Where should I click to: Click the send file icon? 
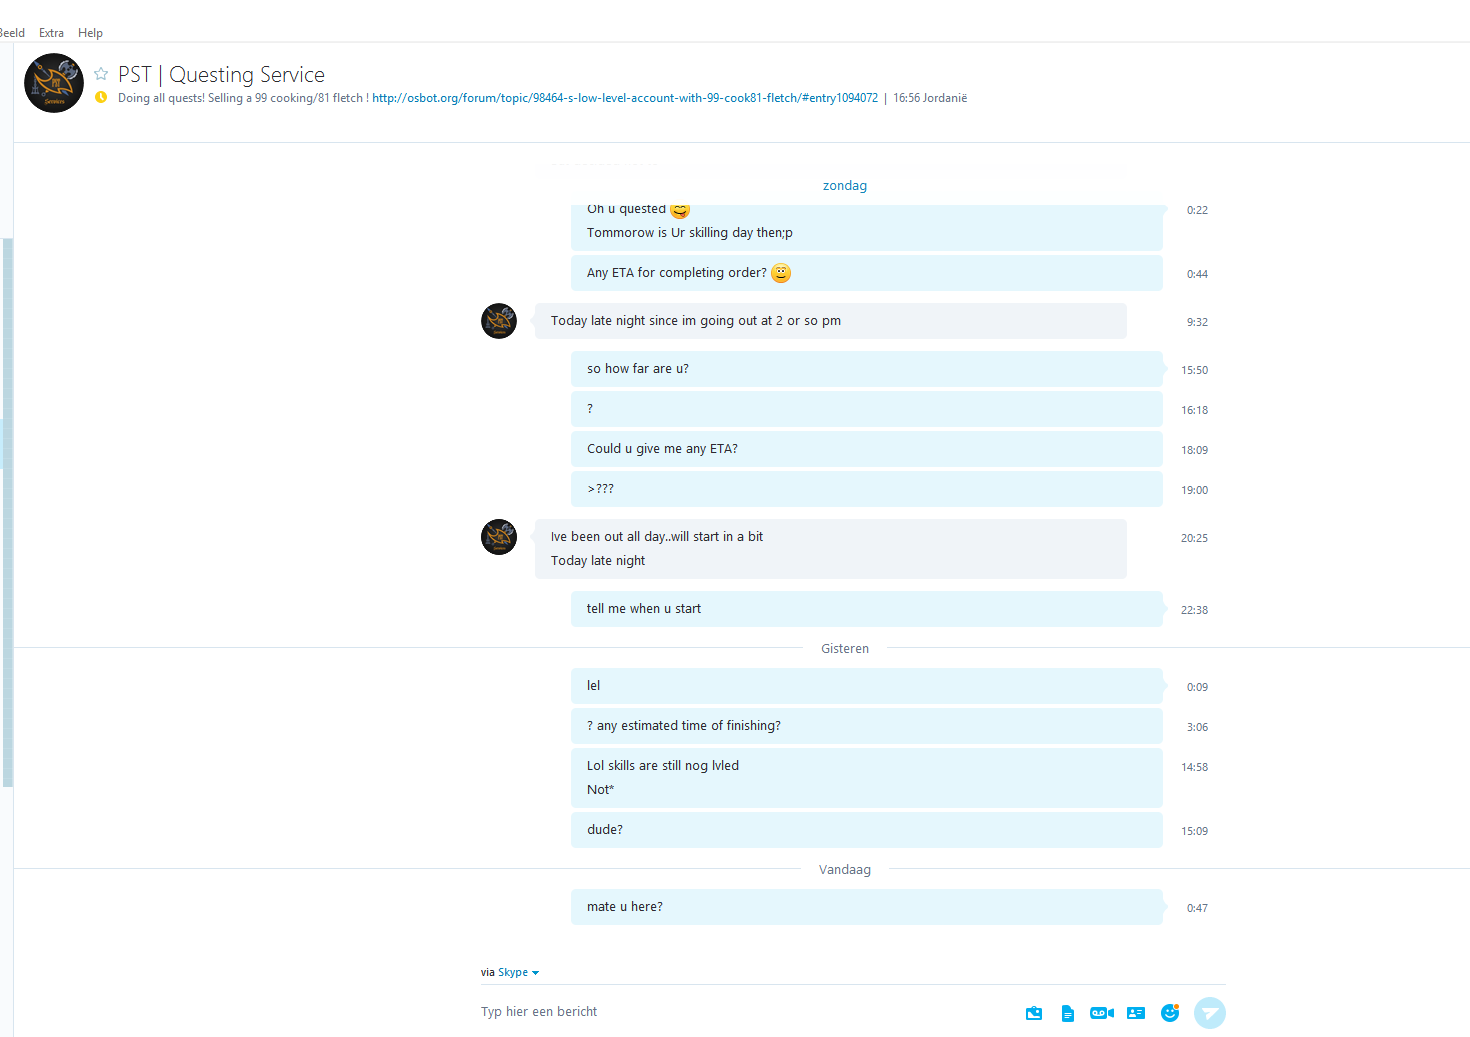(x=1068, y=1013)
